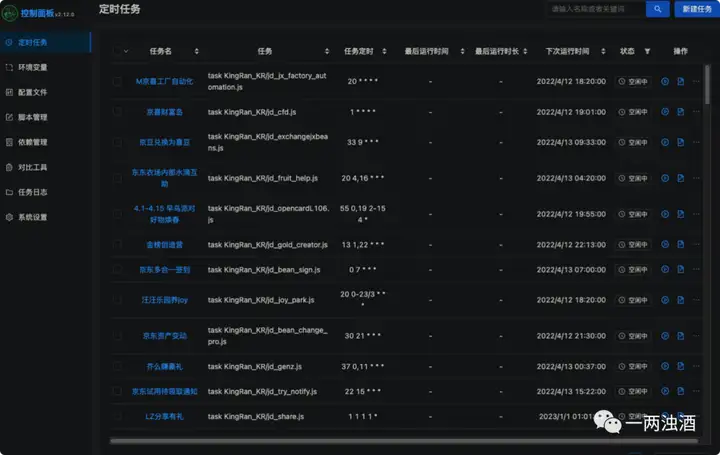Select checkbox for jd_exchangejxbeans.js row
The width and height of the screenshot is (720, 455).
point(118,142)
